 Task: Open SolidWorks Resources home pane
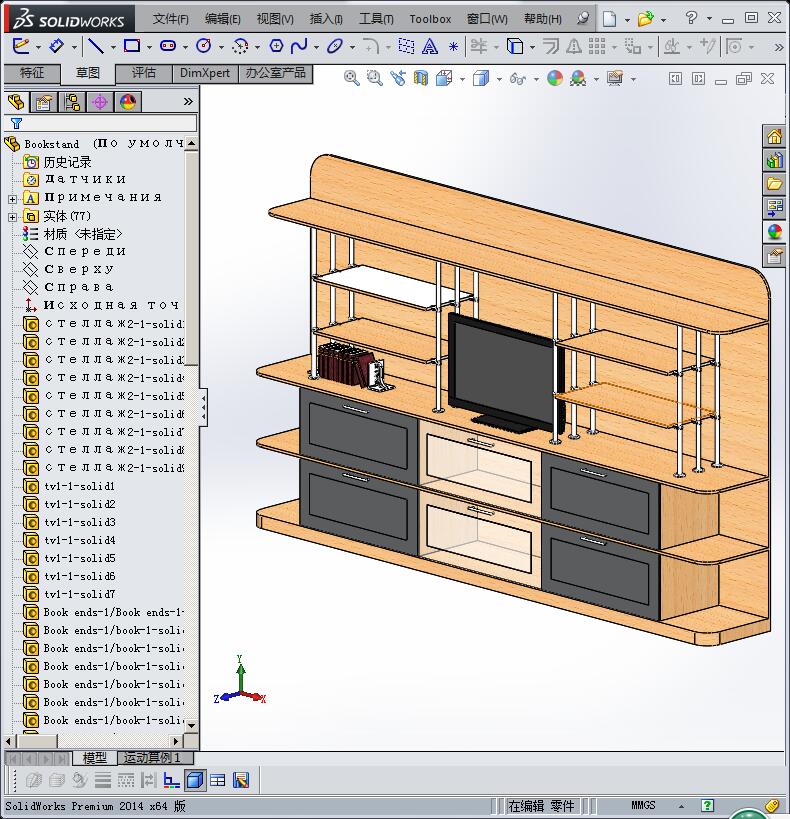(x=774, y=137)
